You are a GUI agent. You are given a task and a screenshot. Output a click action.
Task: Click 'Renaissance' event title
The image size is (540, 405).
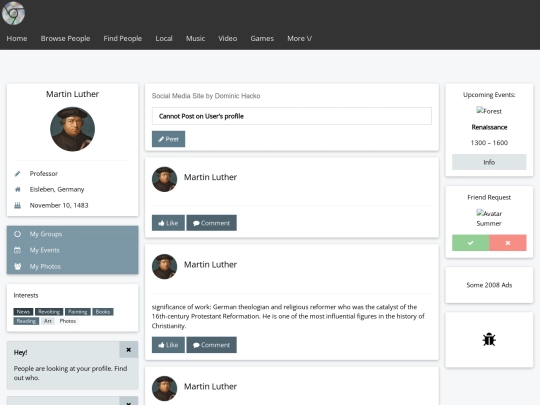489,127
